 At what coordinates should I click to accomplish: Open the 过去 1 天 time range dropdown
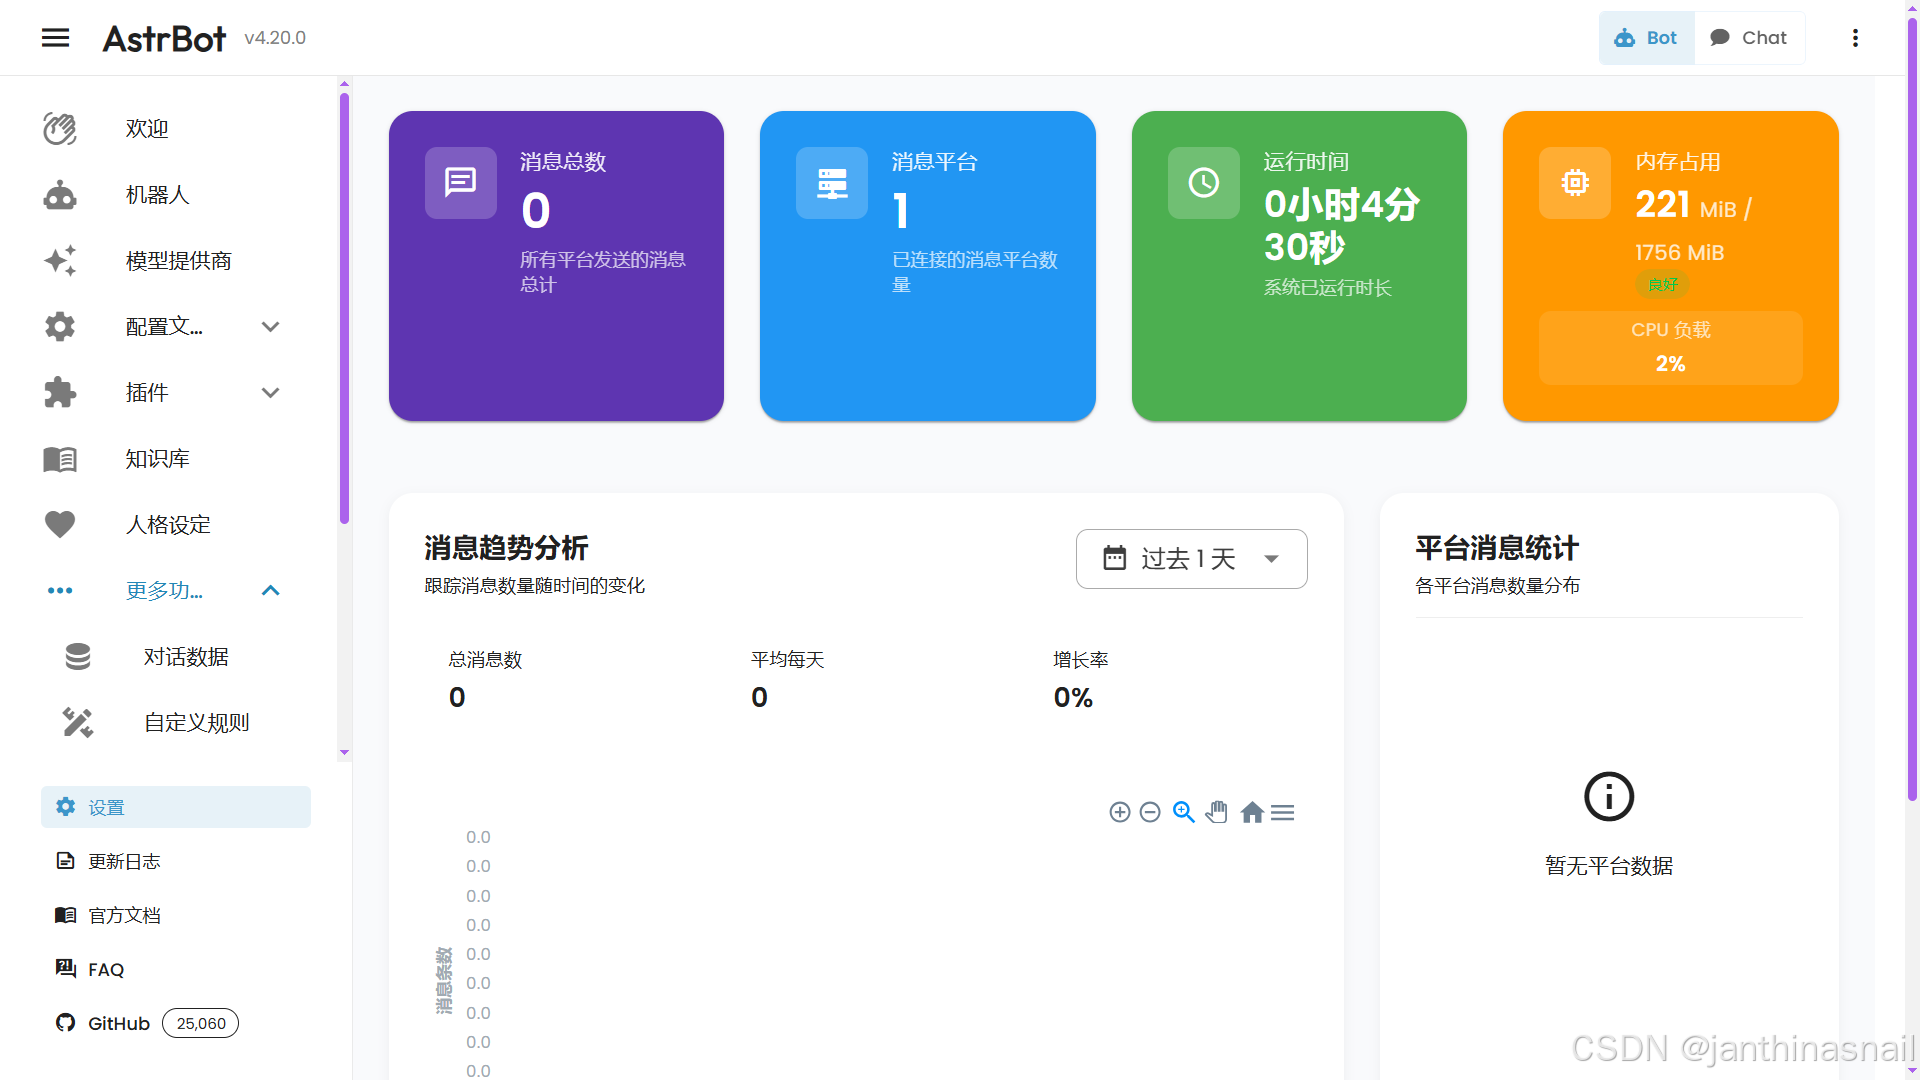tap(1192, 559)
